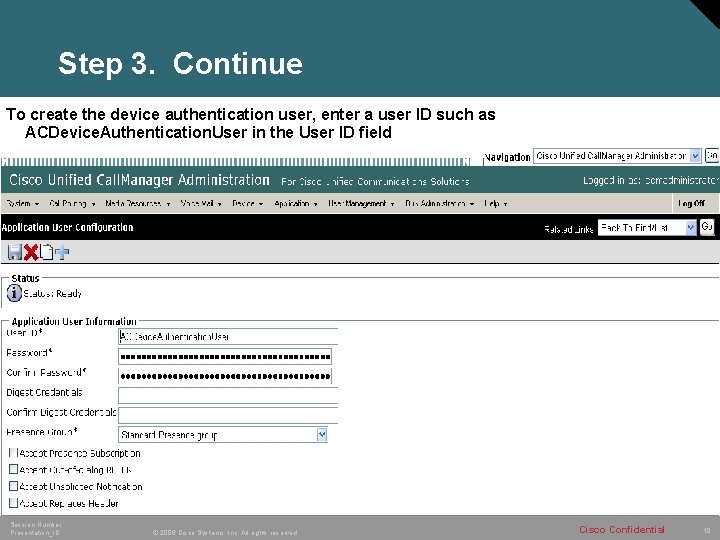Click the Confirm Password field
Image resolution: width=720 pixels, height=540 pixels.
[225, 376]
